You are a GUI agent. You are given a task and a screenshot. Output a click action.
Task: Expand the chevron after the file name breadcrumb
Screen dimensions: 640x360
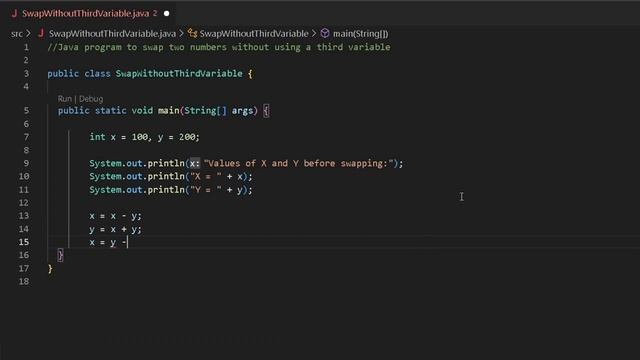[x=182, y=33]
